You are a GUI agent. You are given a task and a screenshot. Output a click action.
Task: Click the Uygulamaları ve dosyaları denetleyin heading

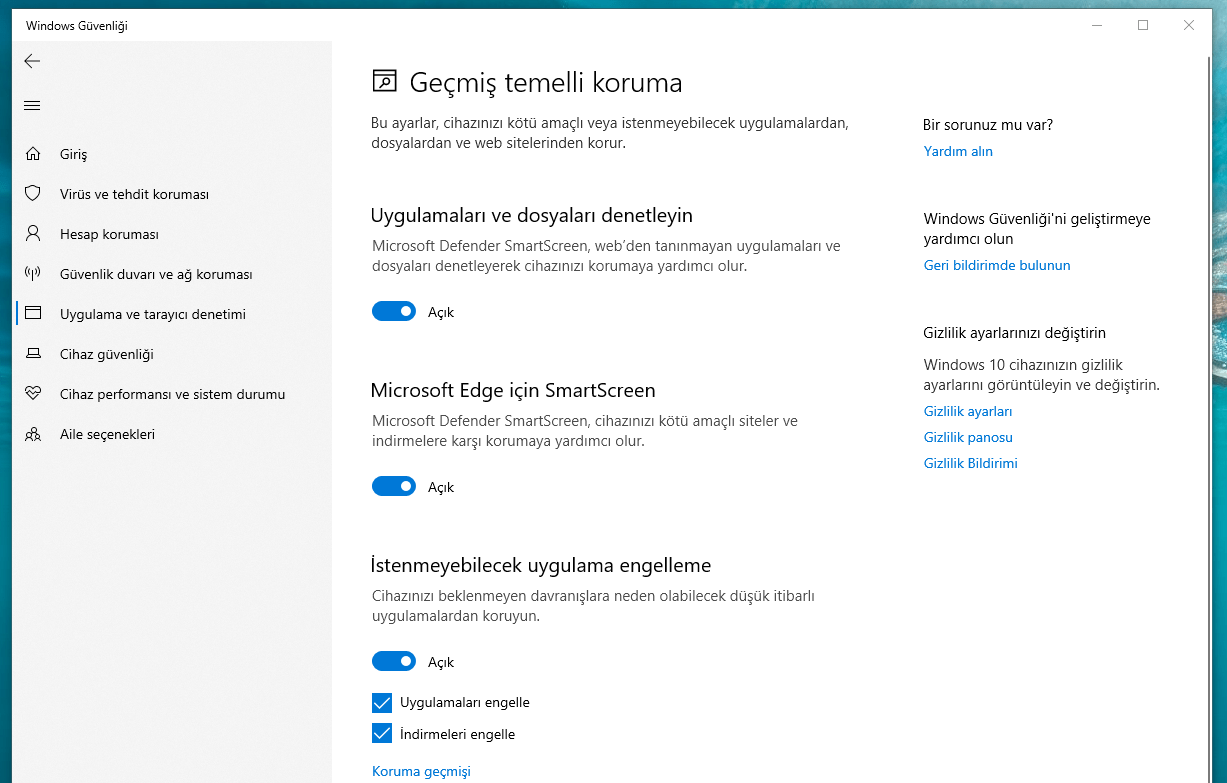pos(531,215)
